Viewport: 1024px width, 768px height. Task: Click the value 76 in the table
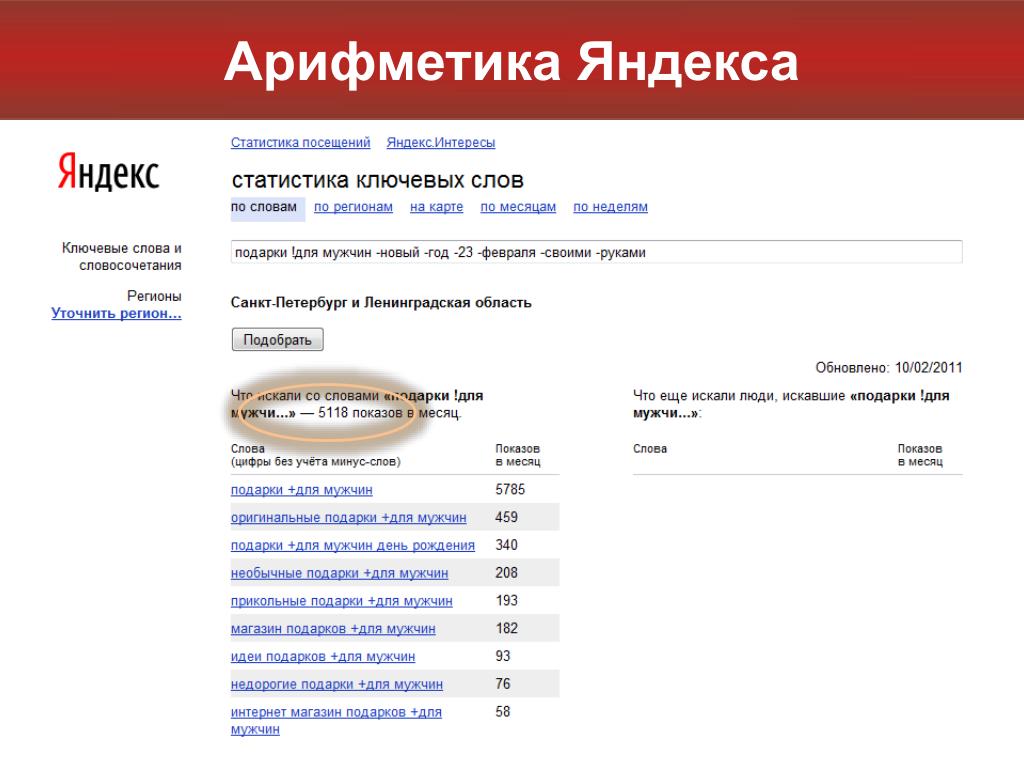(503, 684)
